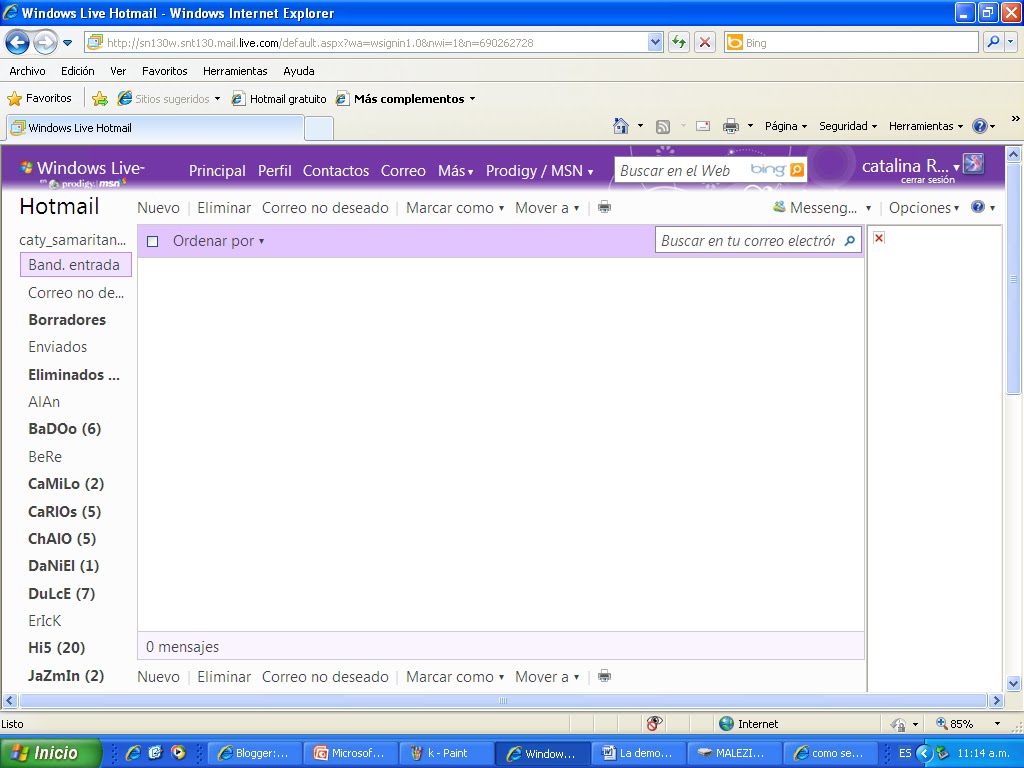Click the Buscar en tu correo field
The height and width of the screenshot is (768, 1024).
click(x=748, y=241)
